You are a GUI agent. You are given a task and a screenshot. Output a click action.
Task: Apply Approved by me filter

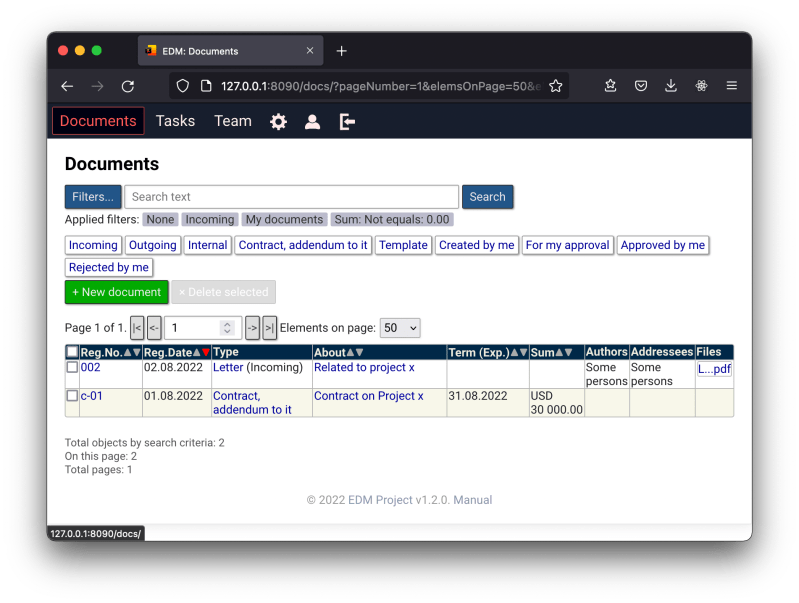pyautogui.click(x=662, y=245)
